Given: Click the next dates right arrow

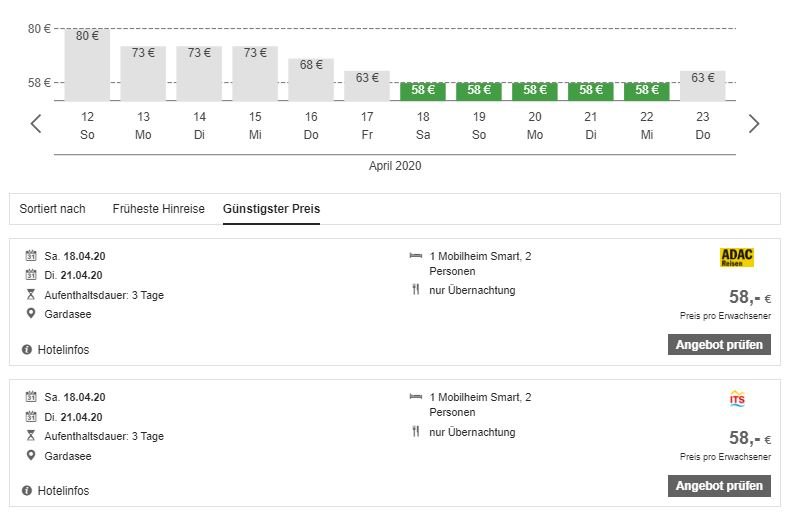Looking at the screenshot, I should click(x=754, y=124).
